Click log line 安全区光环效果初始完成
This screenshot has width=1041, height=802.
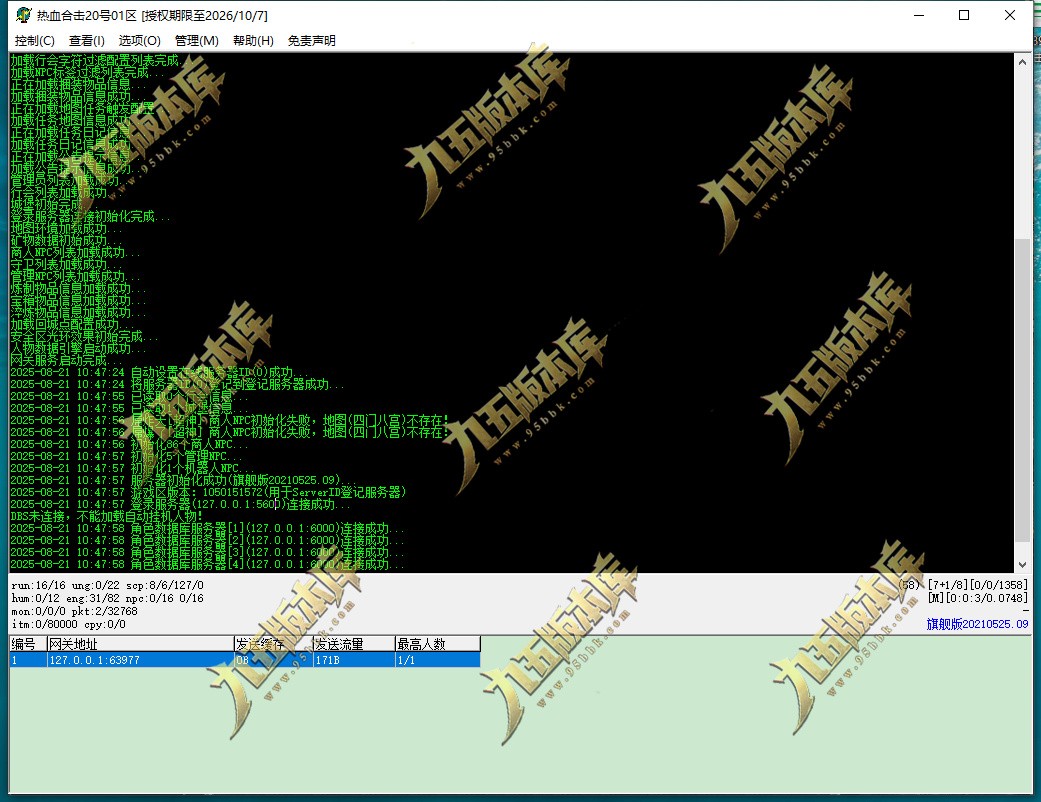point(84,337)
